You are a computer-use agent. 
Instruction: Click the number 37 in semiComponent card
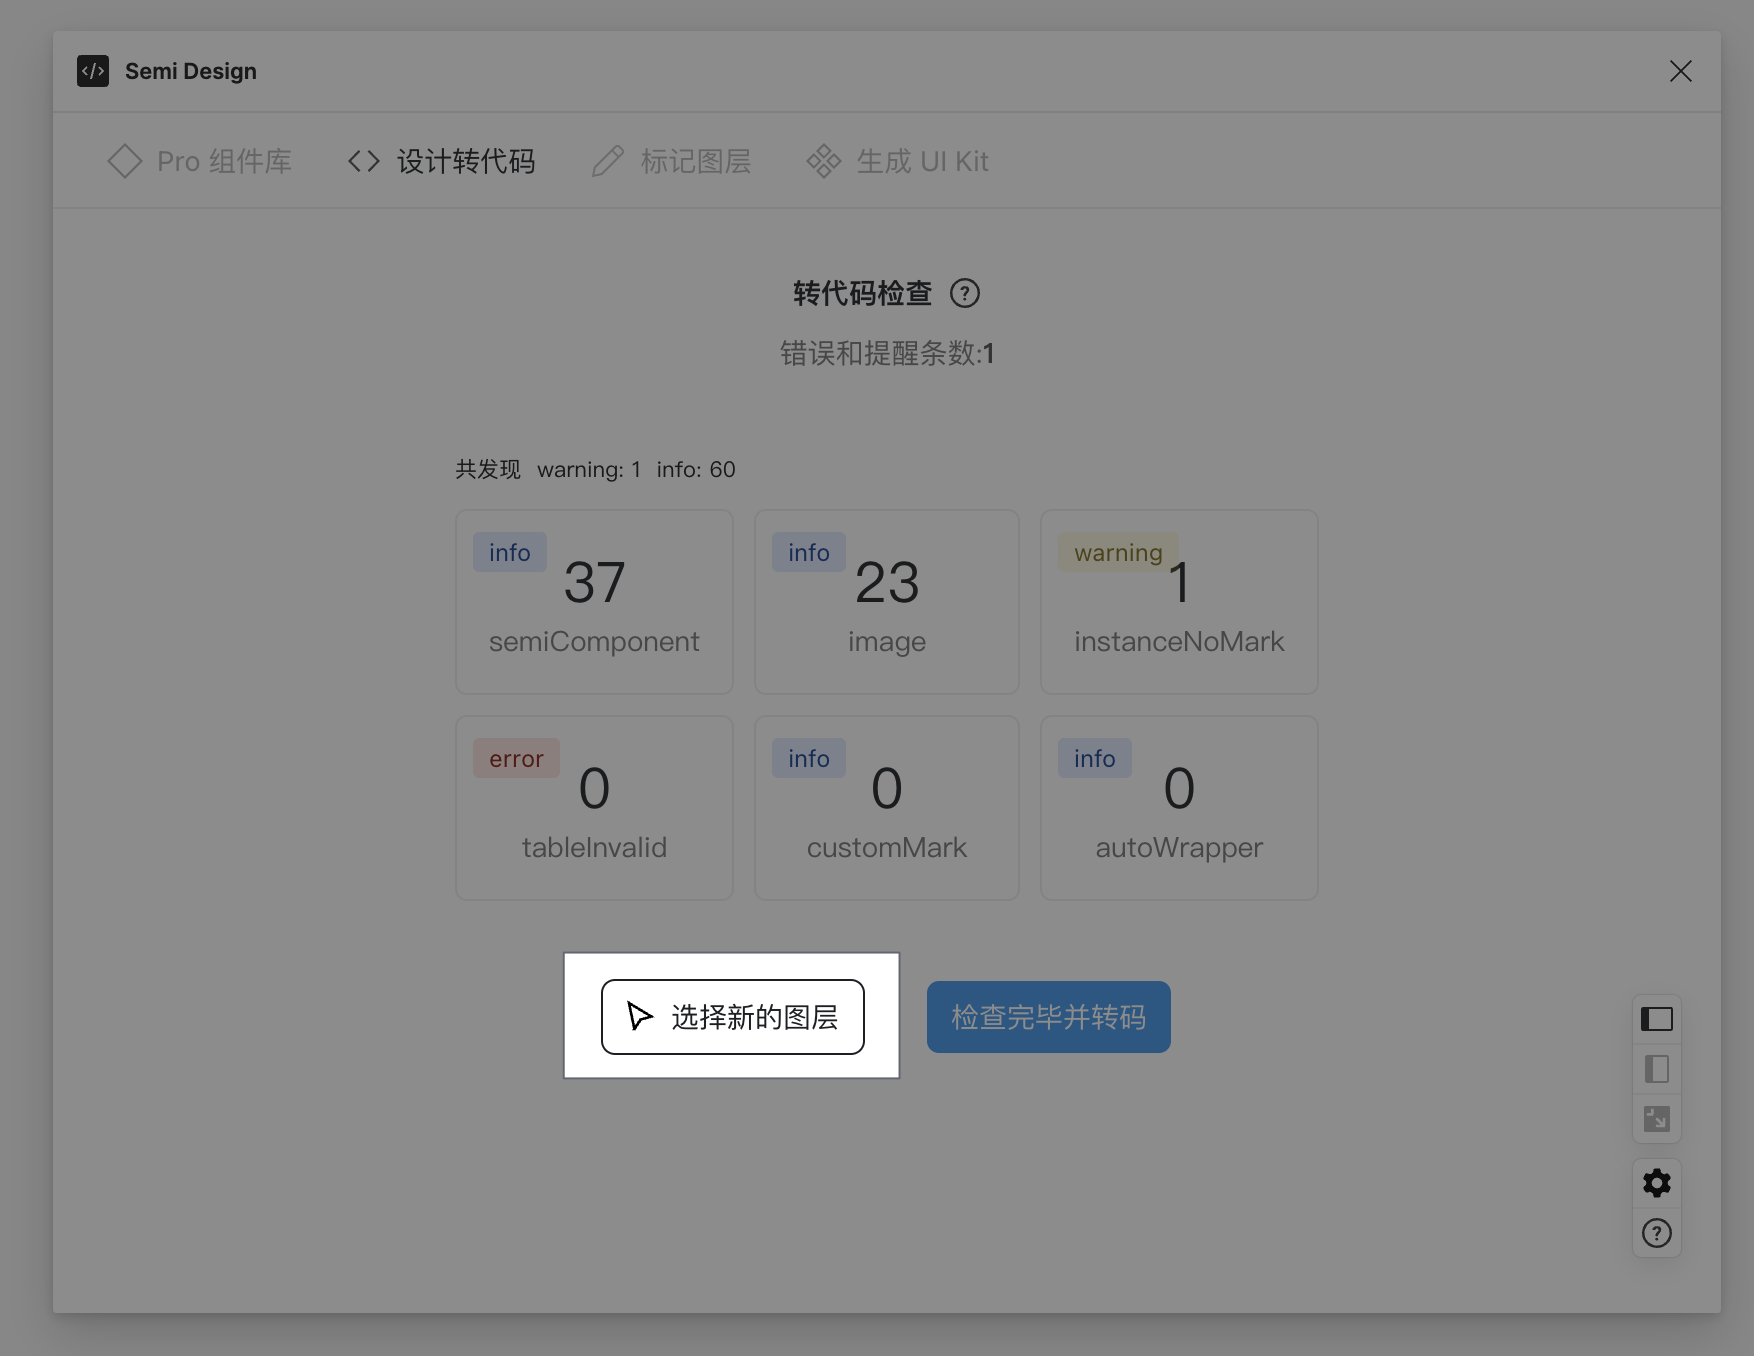[x=594, y=582]
